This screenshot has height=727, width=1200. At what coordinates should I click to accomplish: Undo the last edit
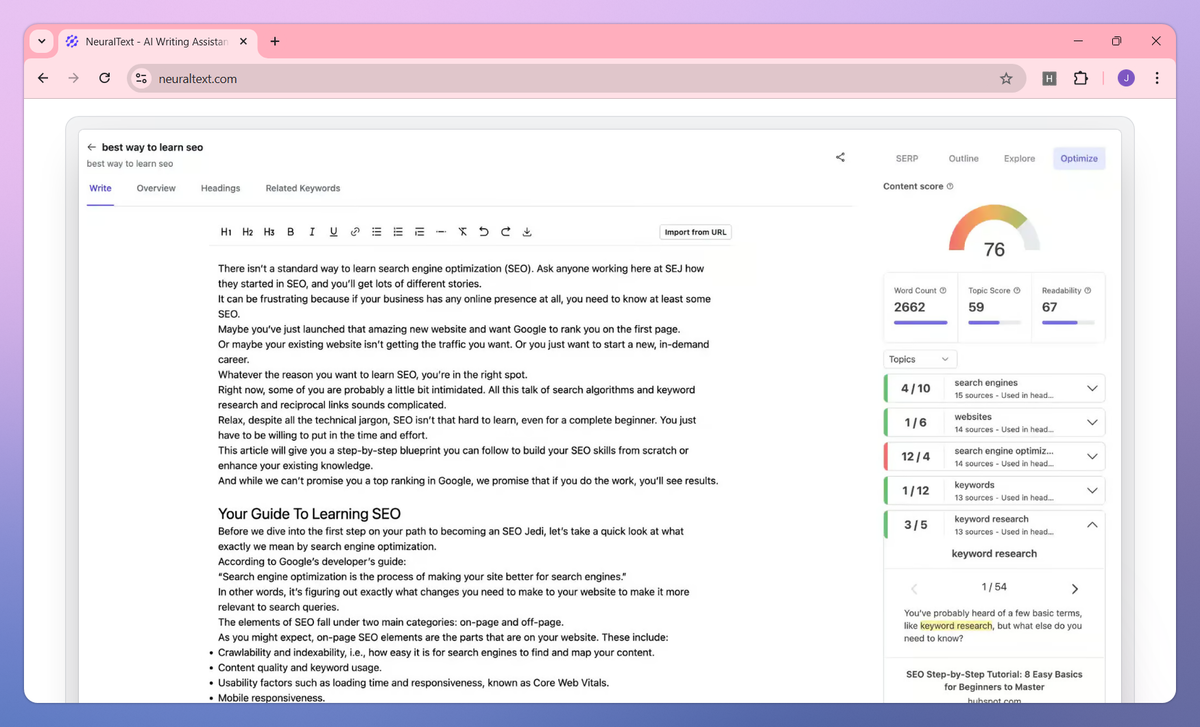pos(483,231)
